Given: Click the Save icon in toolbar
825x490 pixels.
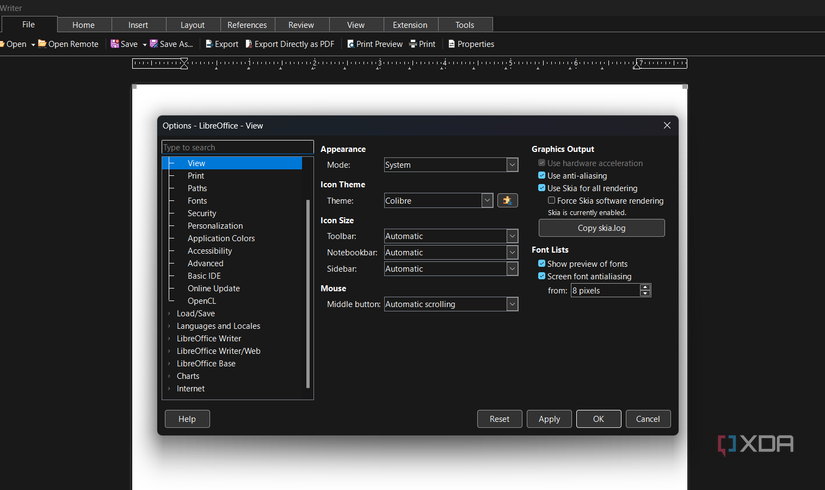Looking at the screenshot, I should click(114, 44).
